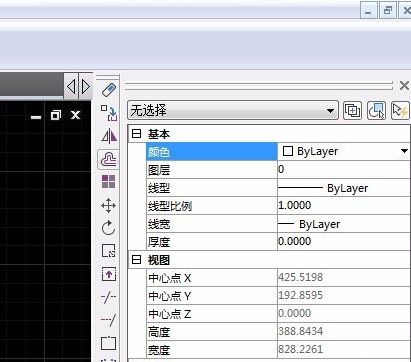The width and height of the screenshot is (411, 362).
Task: Collapse the 视图 section
Action: (136, 260)
